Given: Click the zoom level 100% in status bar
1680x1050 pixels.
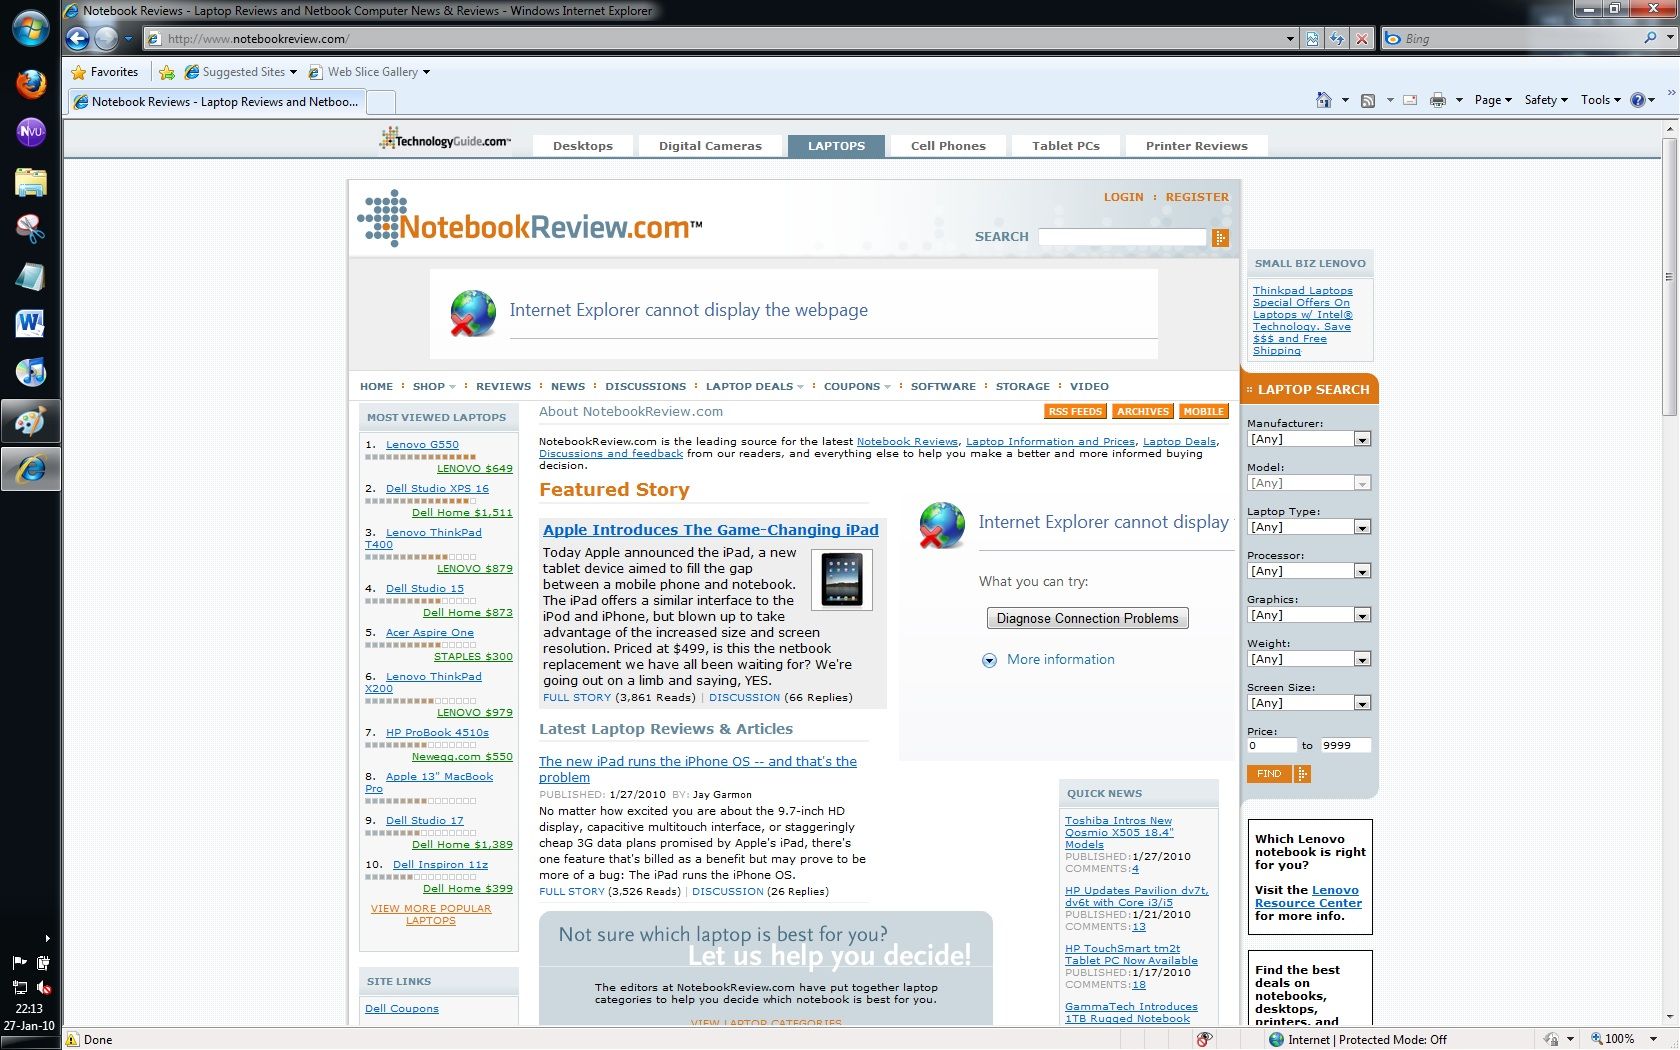Looking at the screenshot, I should [1618, 1039].
